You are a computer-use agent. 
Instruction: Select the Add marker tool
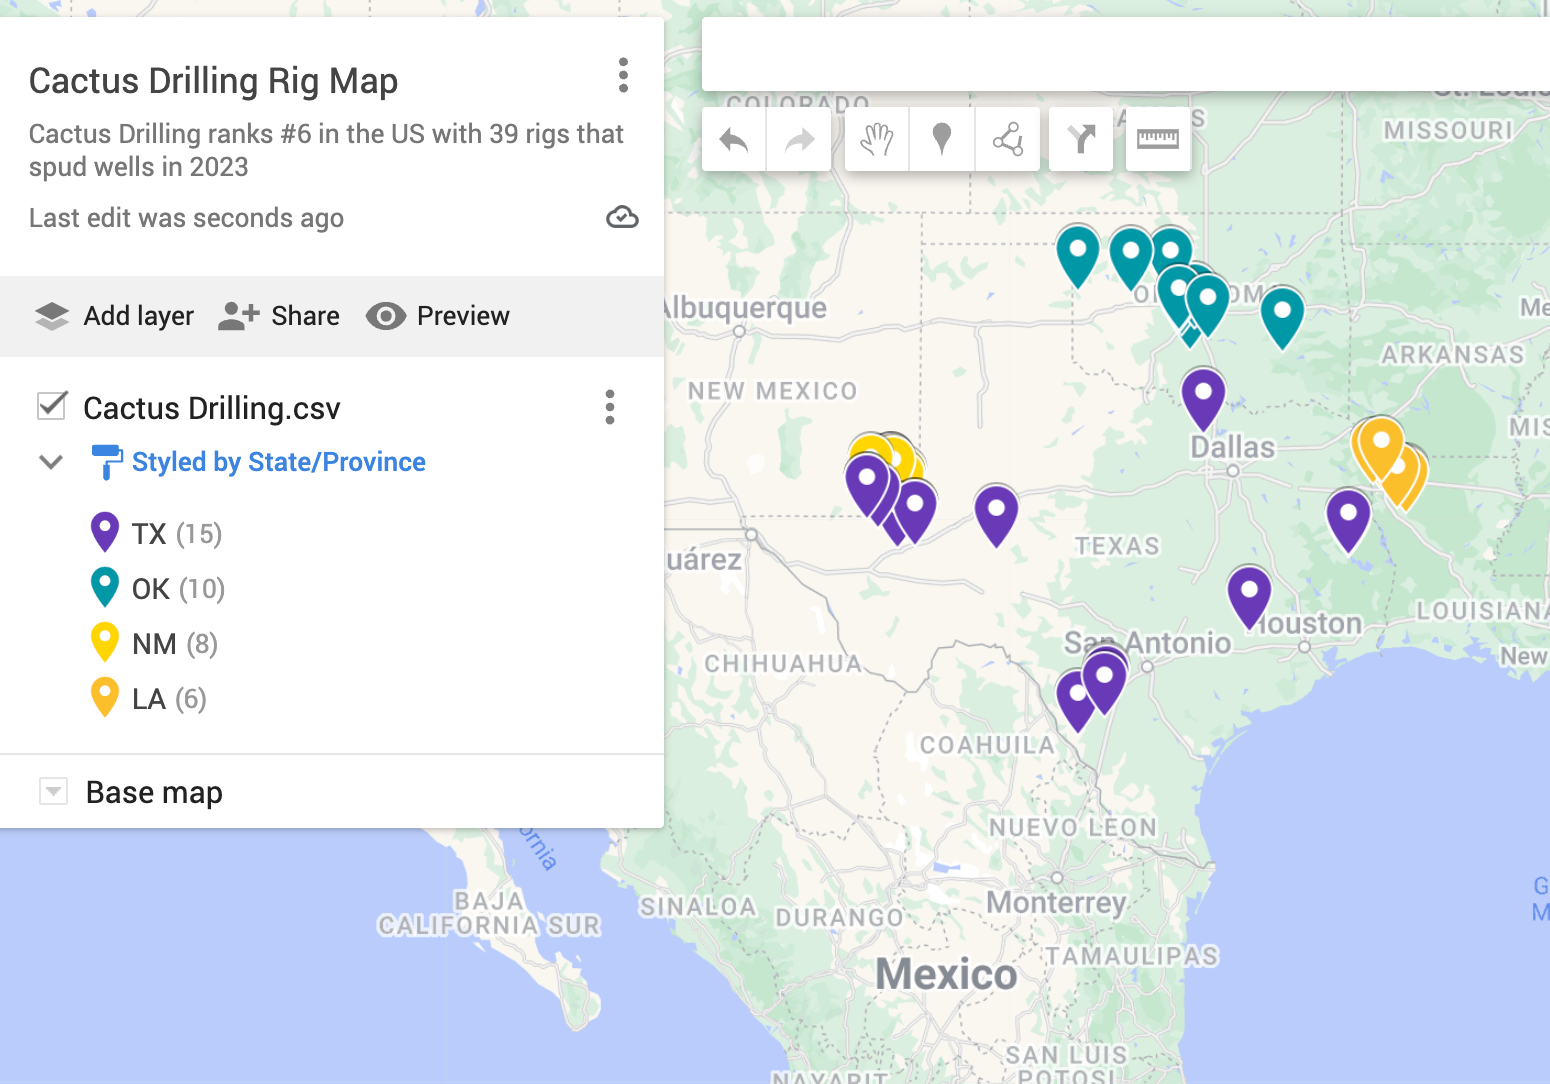[941, 139]
